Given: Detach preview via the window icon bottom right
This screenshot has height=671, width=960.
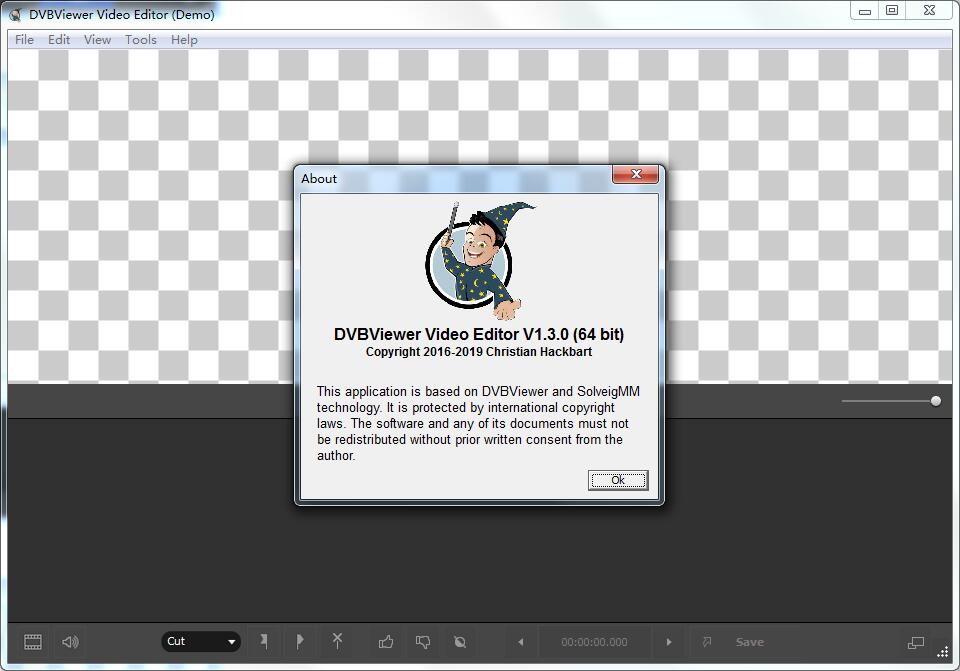Looking at the screenshot, I should click(x=914, y=642).
